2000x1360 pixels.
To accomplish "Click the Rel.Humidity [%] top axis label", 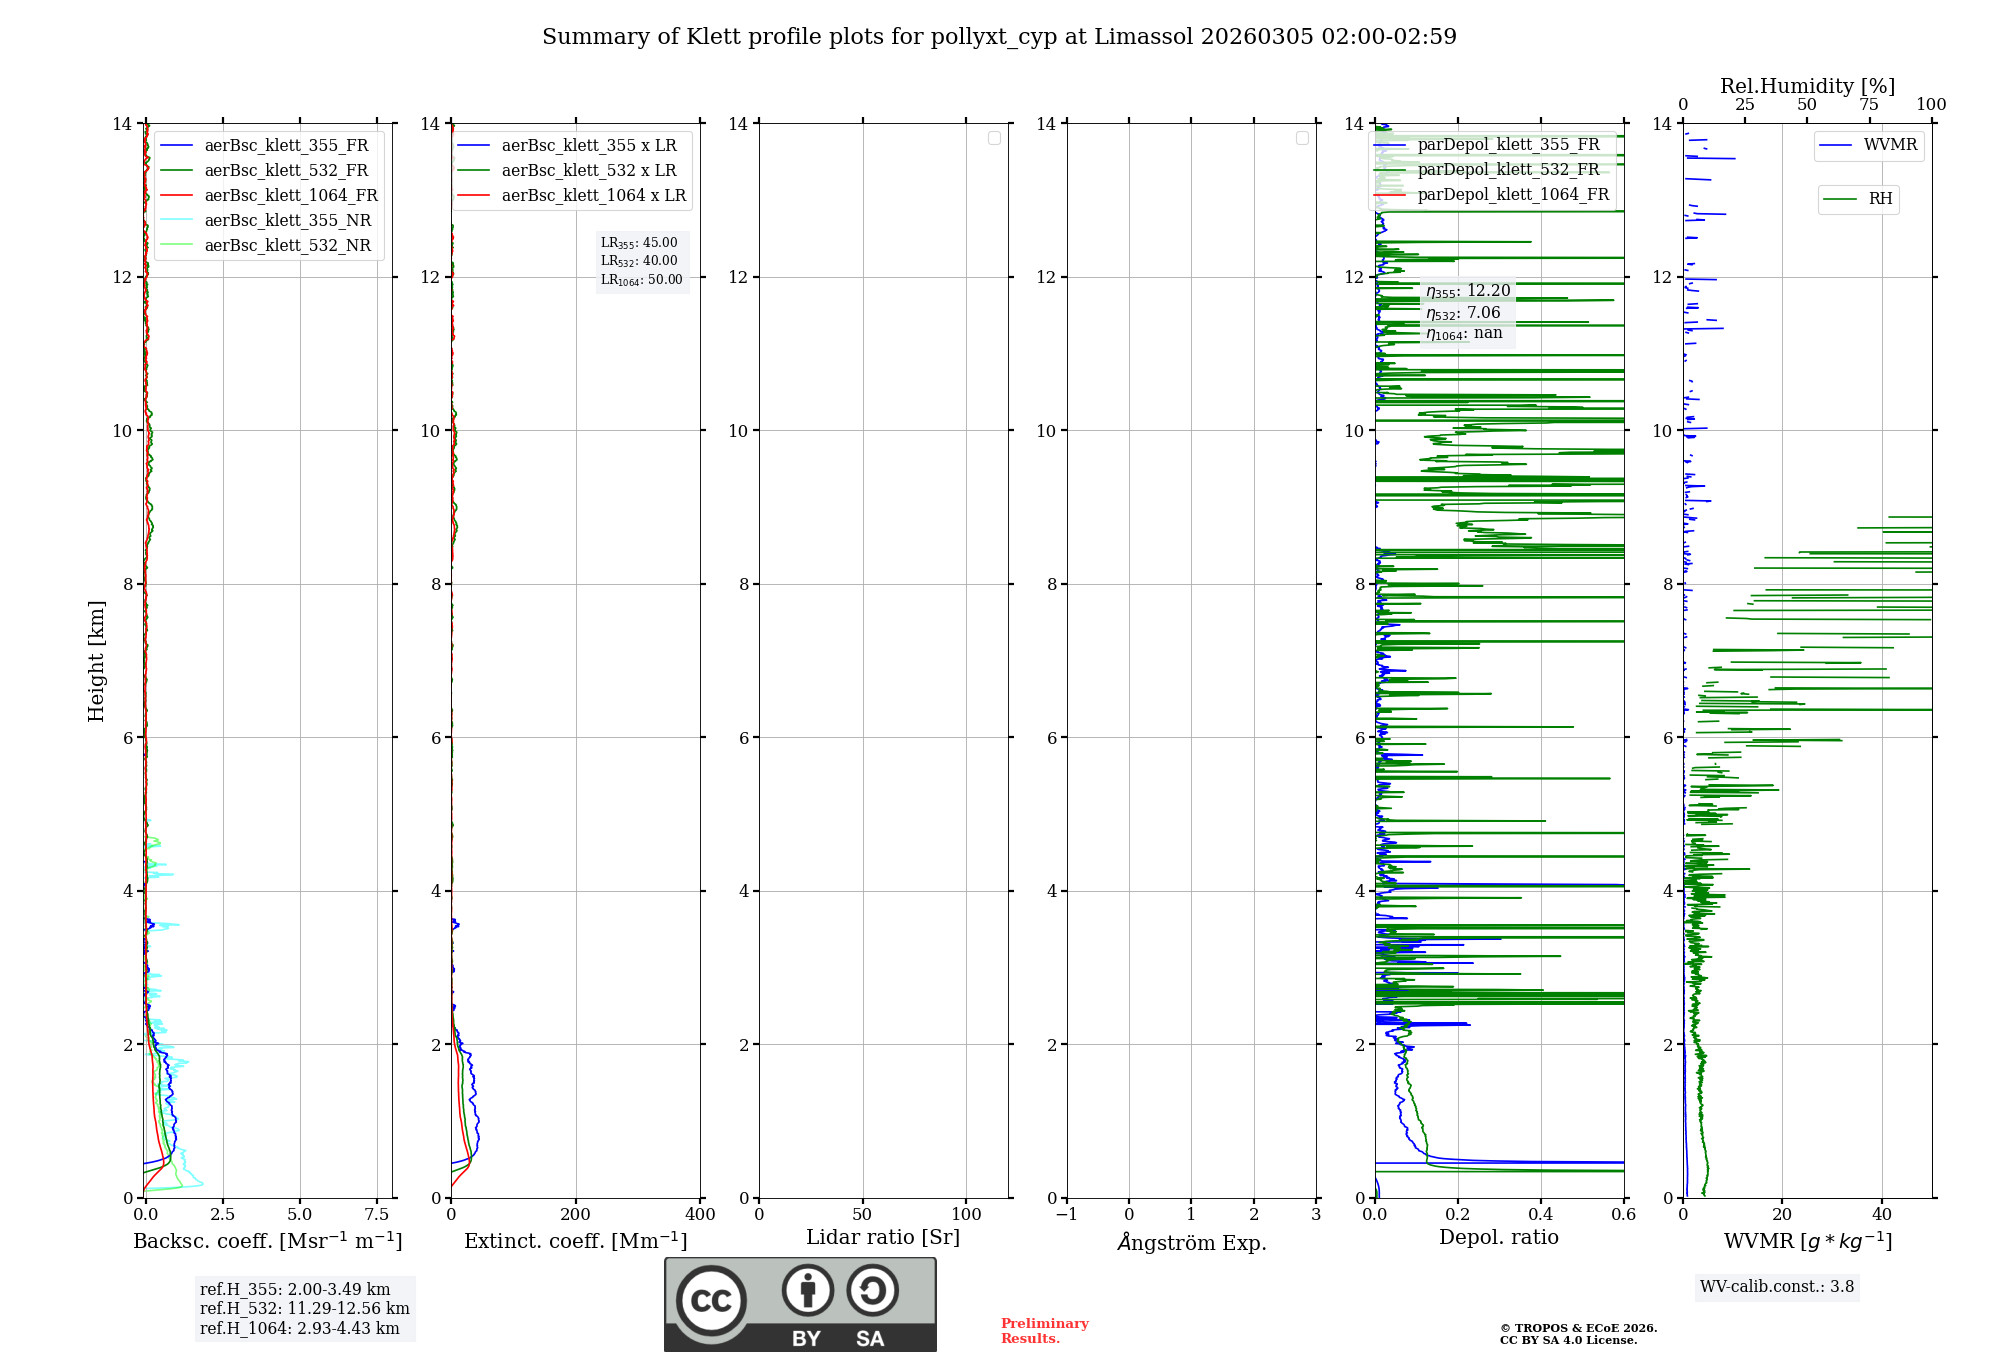I will click(1807, 86).
